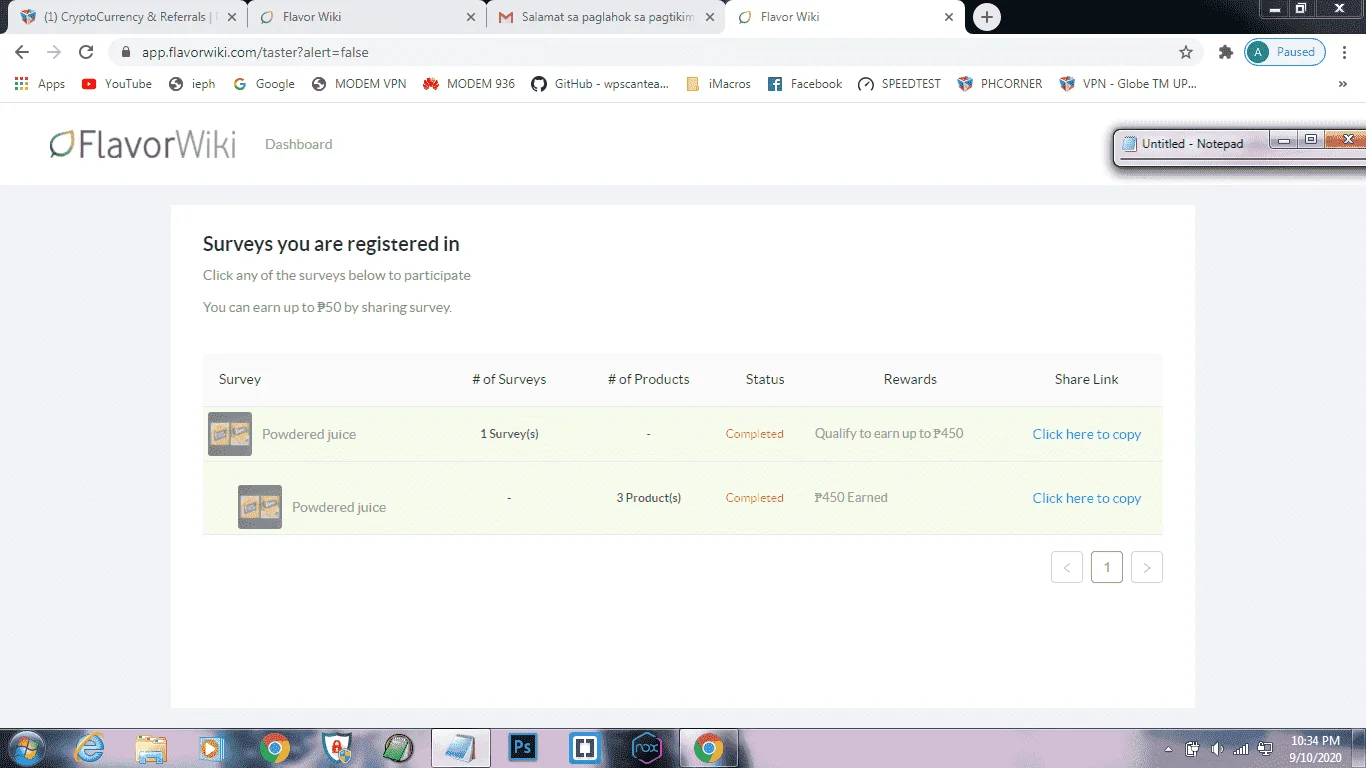The width and height of the screenshot is (1366, 768).
Task: Switch to the first Flavor Wiki tab
Action: click(365, 17)
